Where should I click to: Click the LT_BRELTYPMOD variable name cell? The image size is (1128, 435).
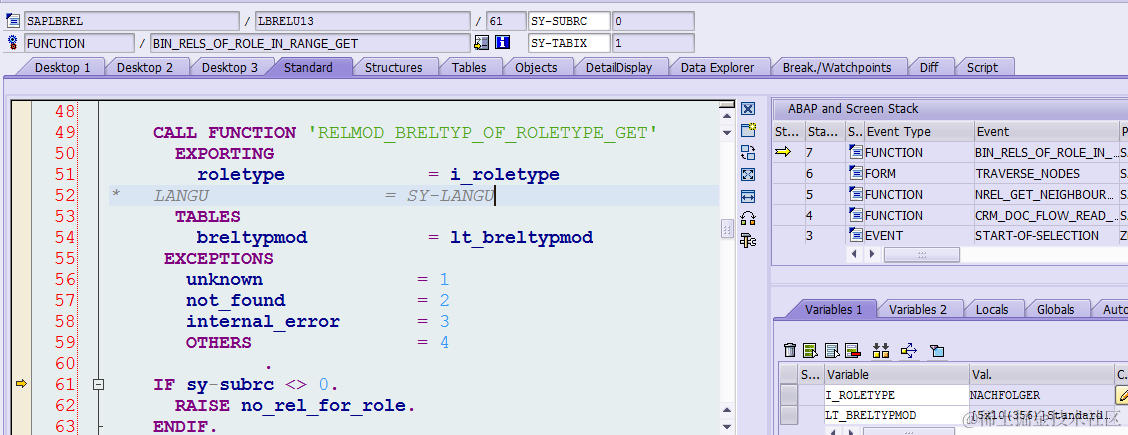pos(896,416)
